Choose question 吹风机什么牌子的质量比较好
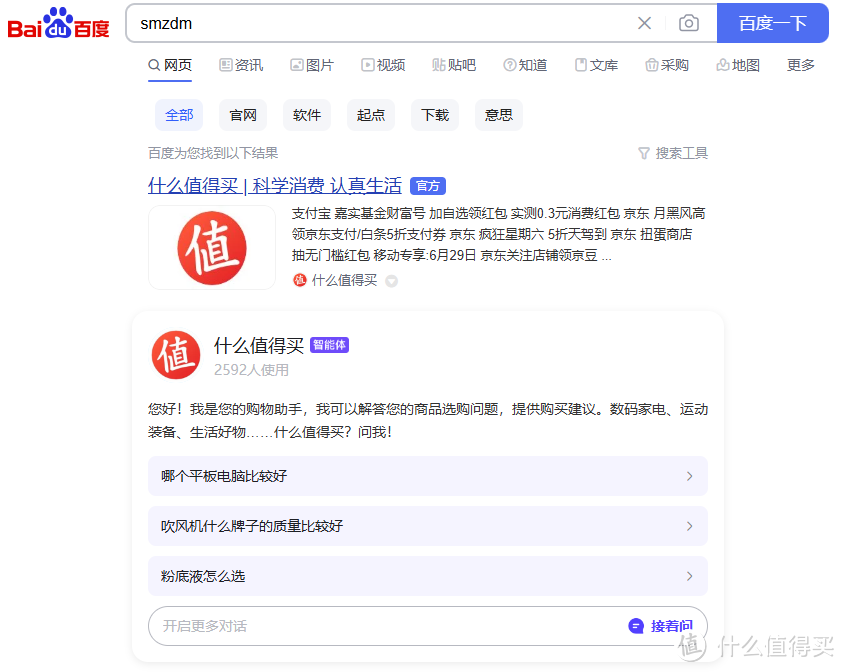 428,526
